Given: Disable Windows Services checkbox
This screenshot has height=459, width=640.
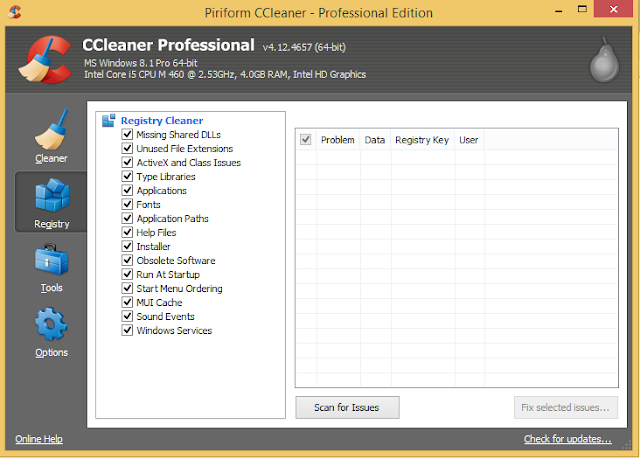Looking at the screenshot, I should point(127,330).
